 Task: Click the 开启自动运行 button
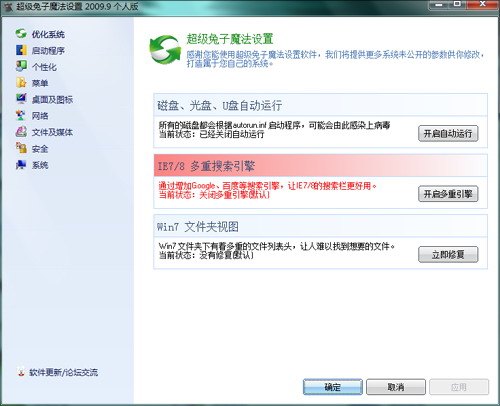(448, 134)
